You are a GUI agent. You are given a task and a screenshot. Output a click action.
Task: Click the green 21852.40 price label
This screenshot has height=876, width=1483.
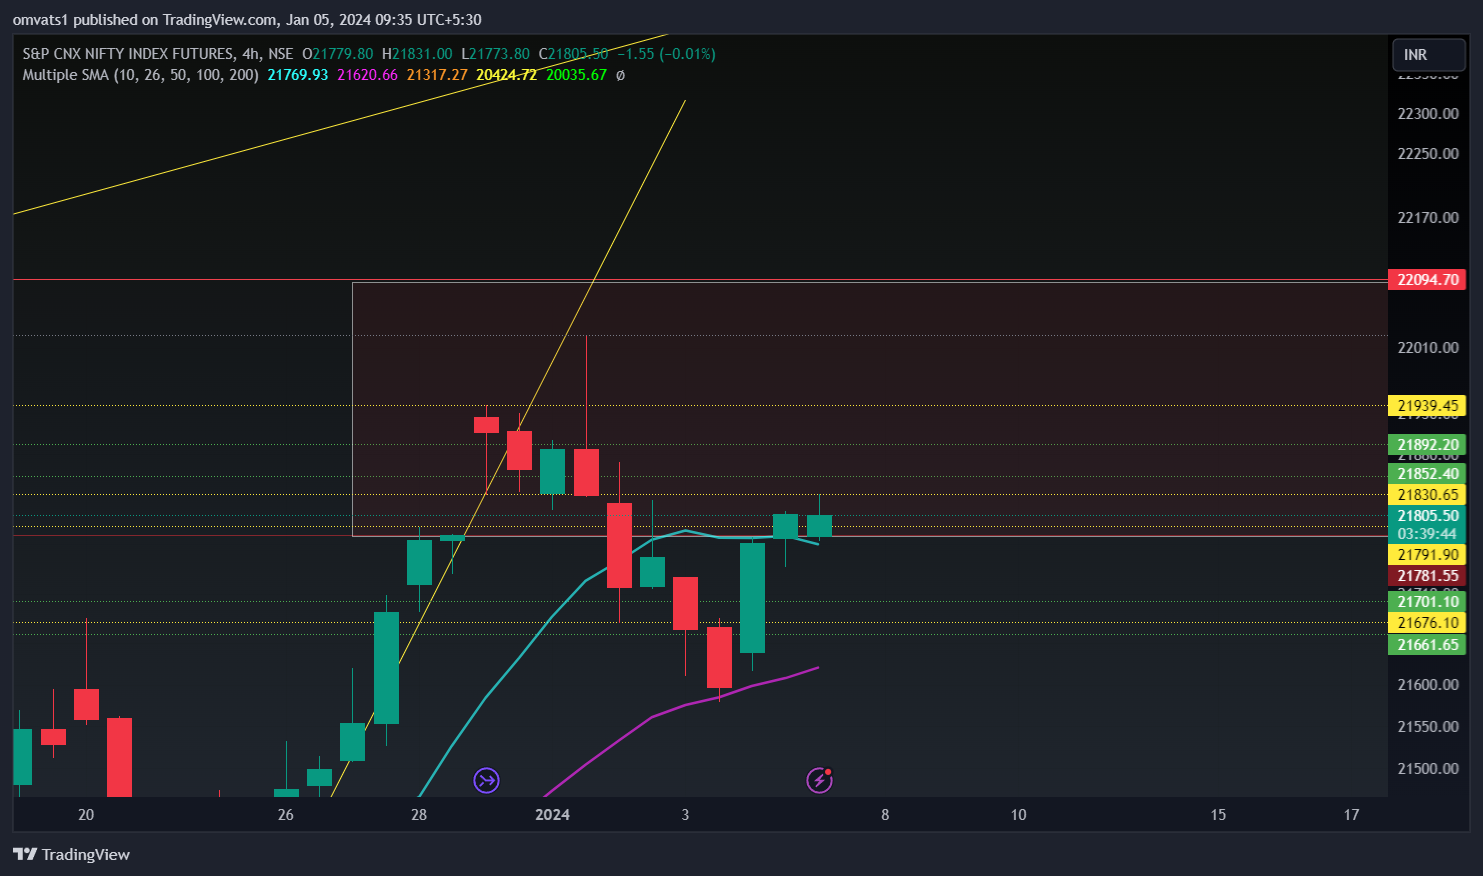coord(1427,474)
